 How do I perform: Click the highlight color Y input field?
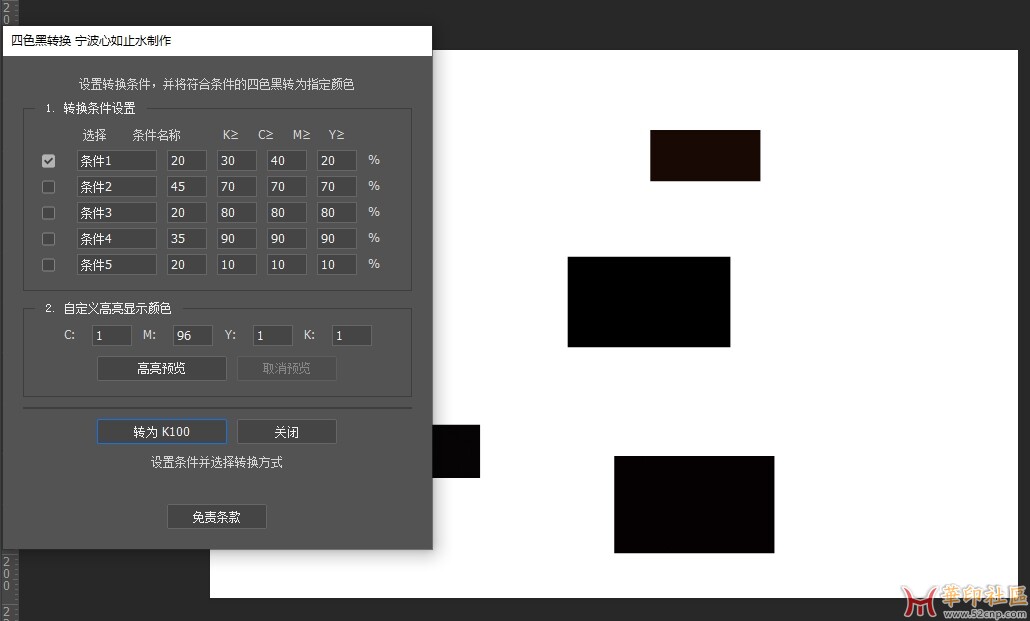[x=273, y=335]
